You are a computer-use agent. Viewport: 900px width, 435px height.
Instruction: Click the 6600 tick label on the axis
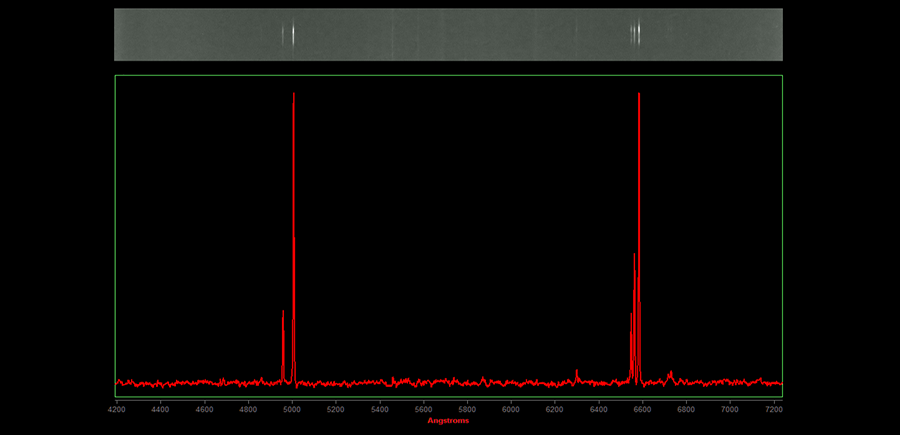tap(642, 409)
